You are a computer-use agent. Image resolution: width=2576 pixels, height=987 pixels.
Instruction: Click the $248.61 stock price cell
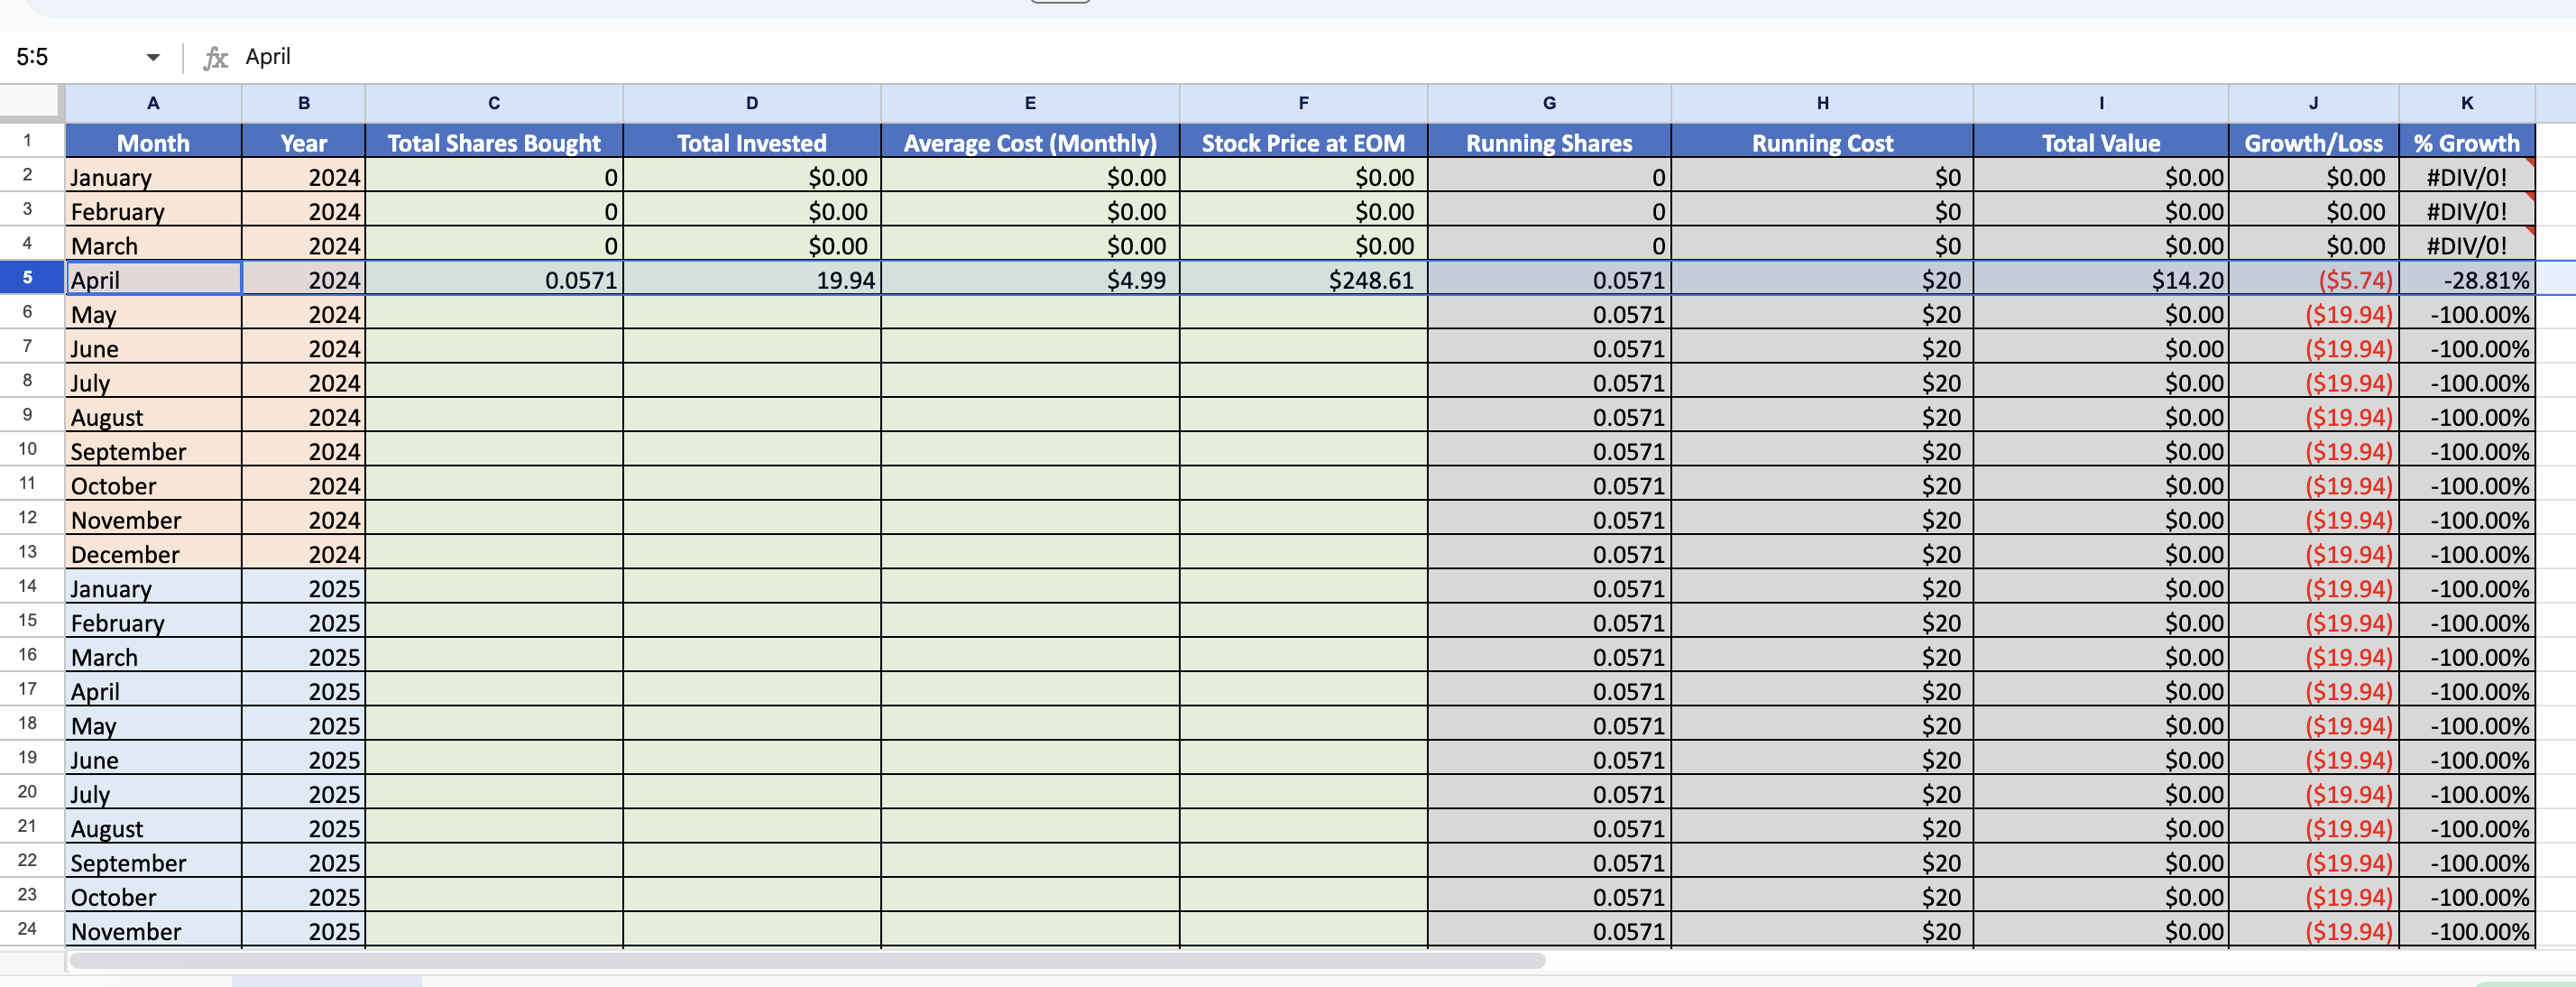[x=1302, y=280]
